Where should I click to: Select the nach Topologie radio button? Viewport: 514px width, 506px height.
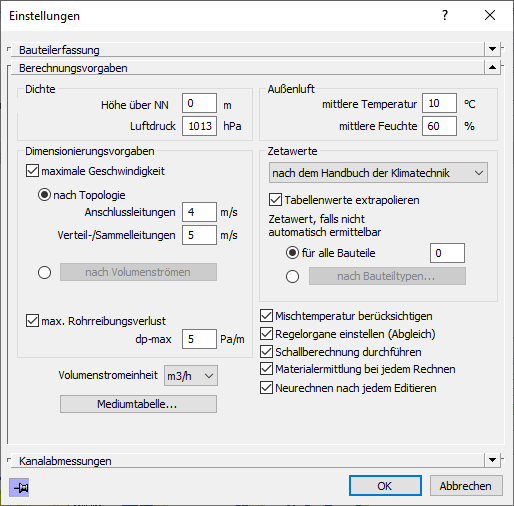(44, 195)
